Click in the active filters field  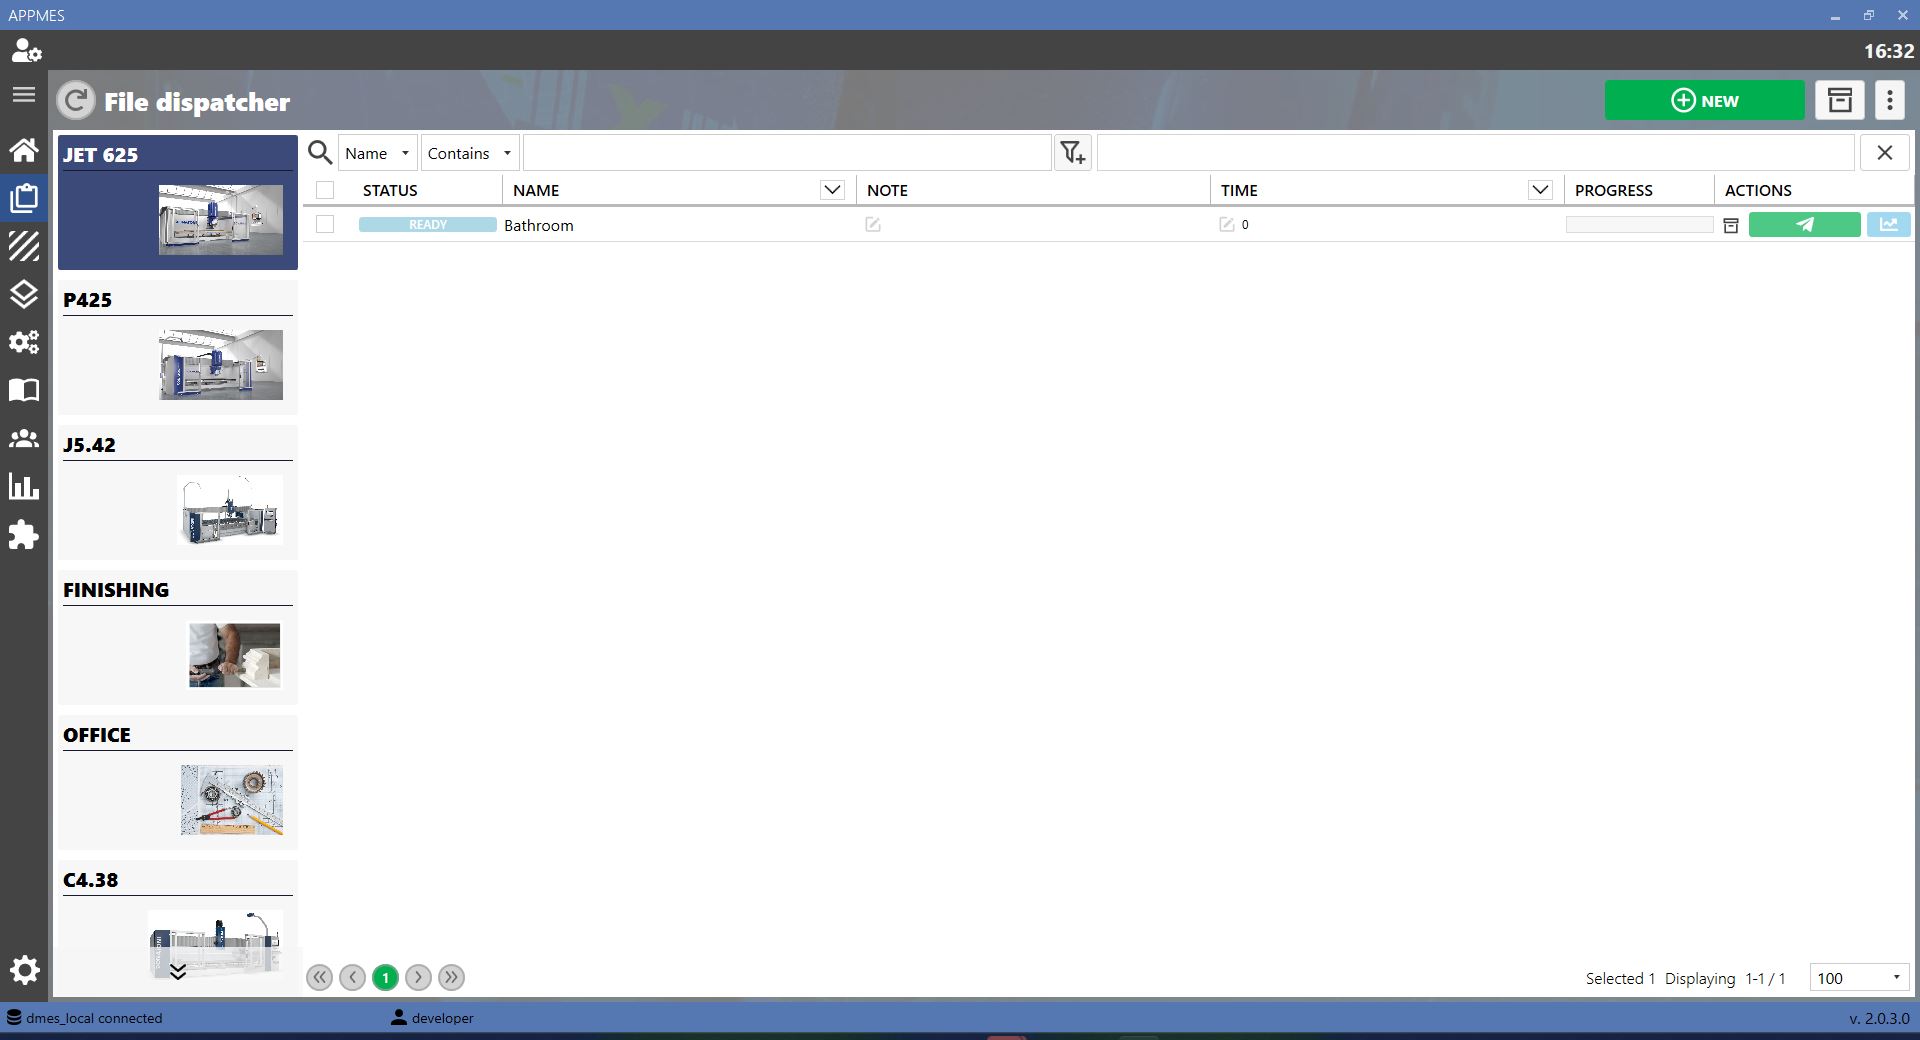coord(1476,153)
